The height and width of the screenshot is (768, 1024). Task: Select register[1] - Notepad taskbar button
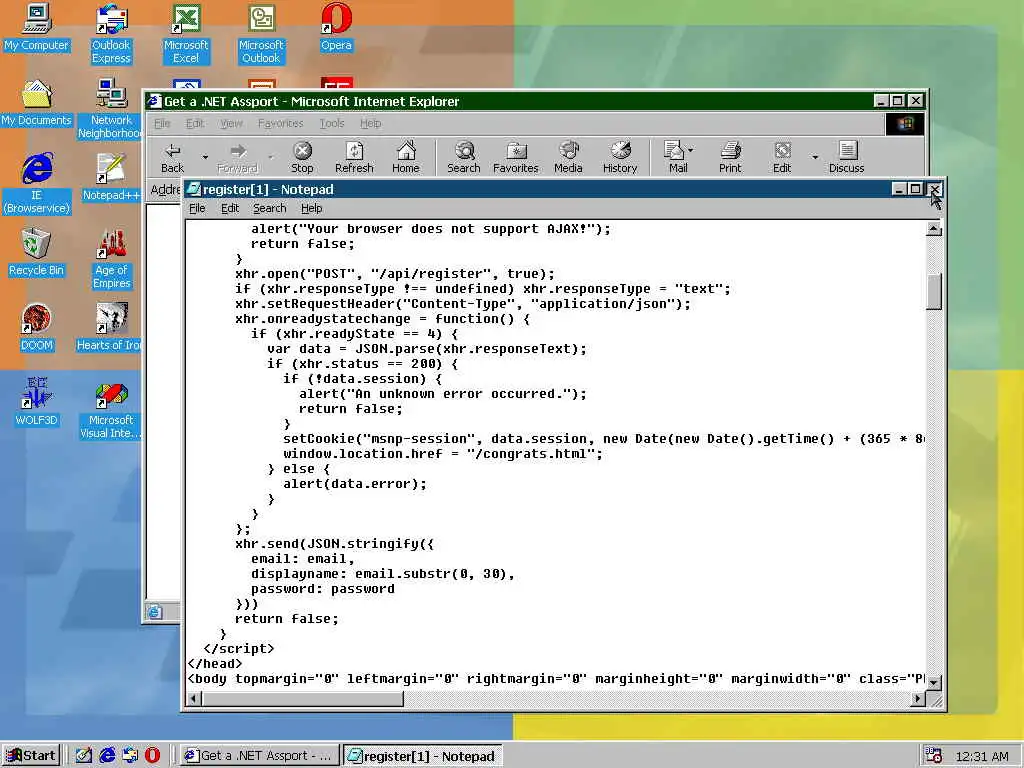(423, 756)
